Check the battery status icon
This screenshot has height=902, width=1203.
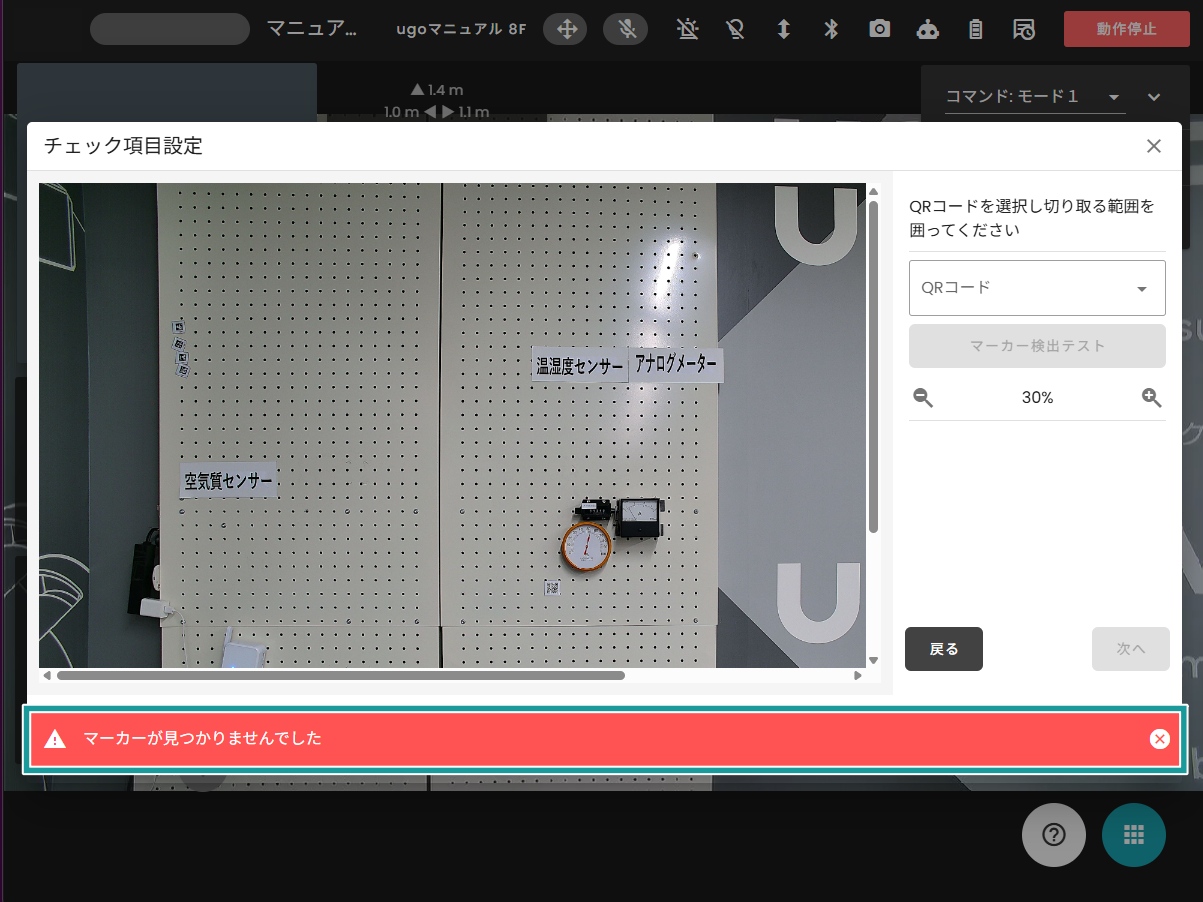tap(975, 29)
